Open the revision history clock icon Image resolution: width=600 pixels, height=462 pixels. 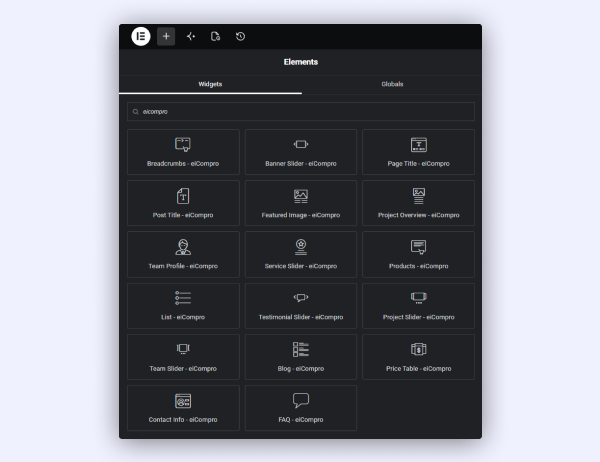pos(240,36)
